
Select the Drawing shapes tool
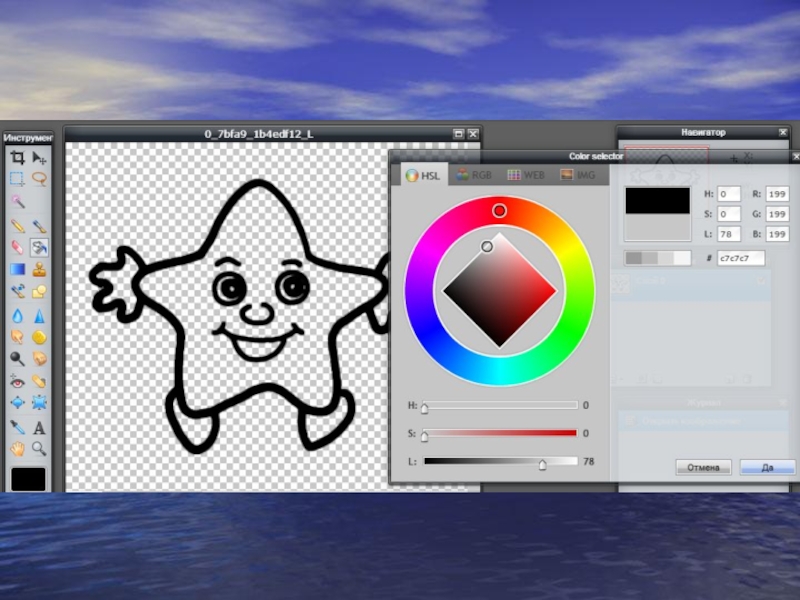[39, 291]
